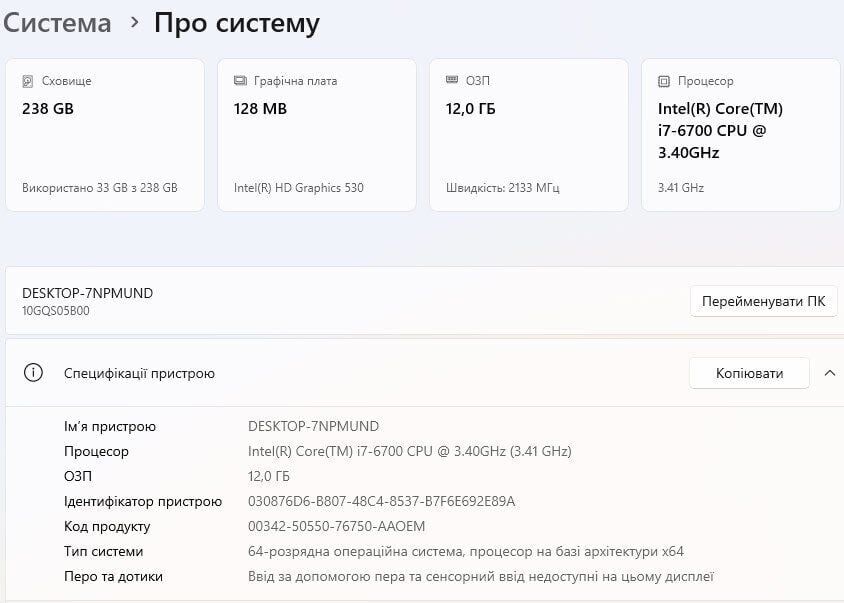Click the Специфікації пристрою section header text

click(139, 373)
